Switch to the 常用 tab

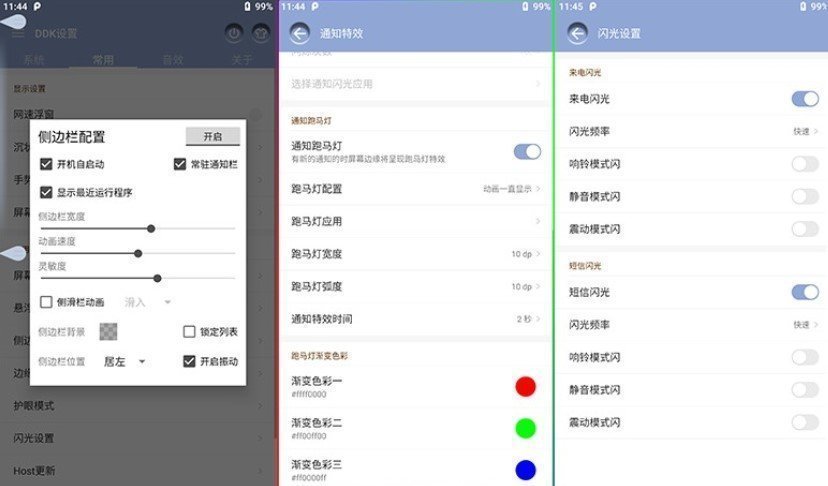[103, 60]
